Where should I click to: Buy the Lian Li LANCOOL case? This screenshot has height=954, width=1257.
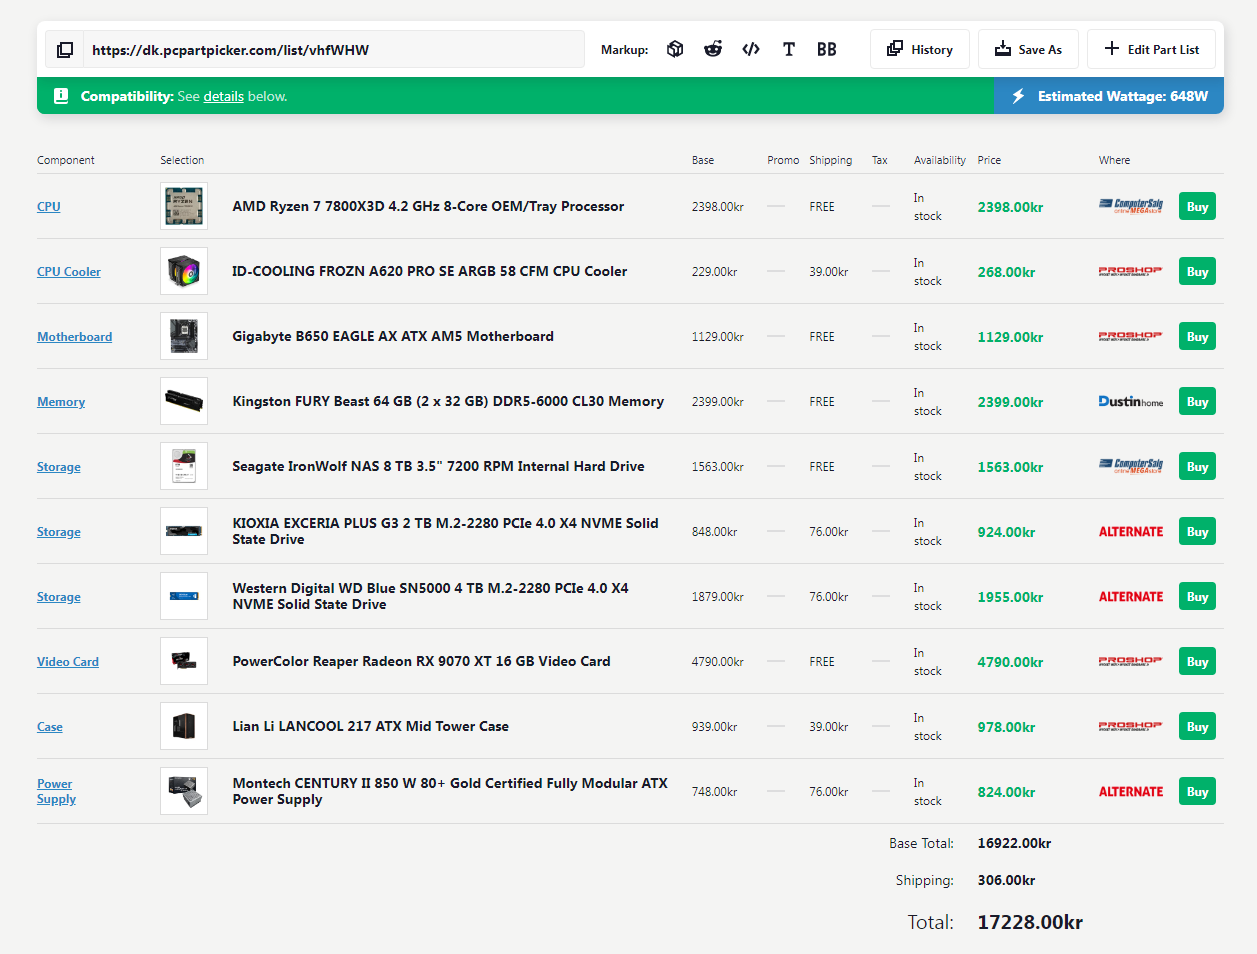tap(1197, 726)
